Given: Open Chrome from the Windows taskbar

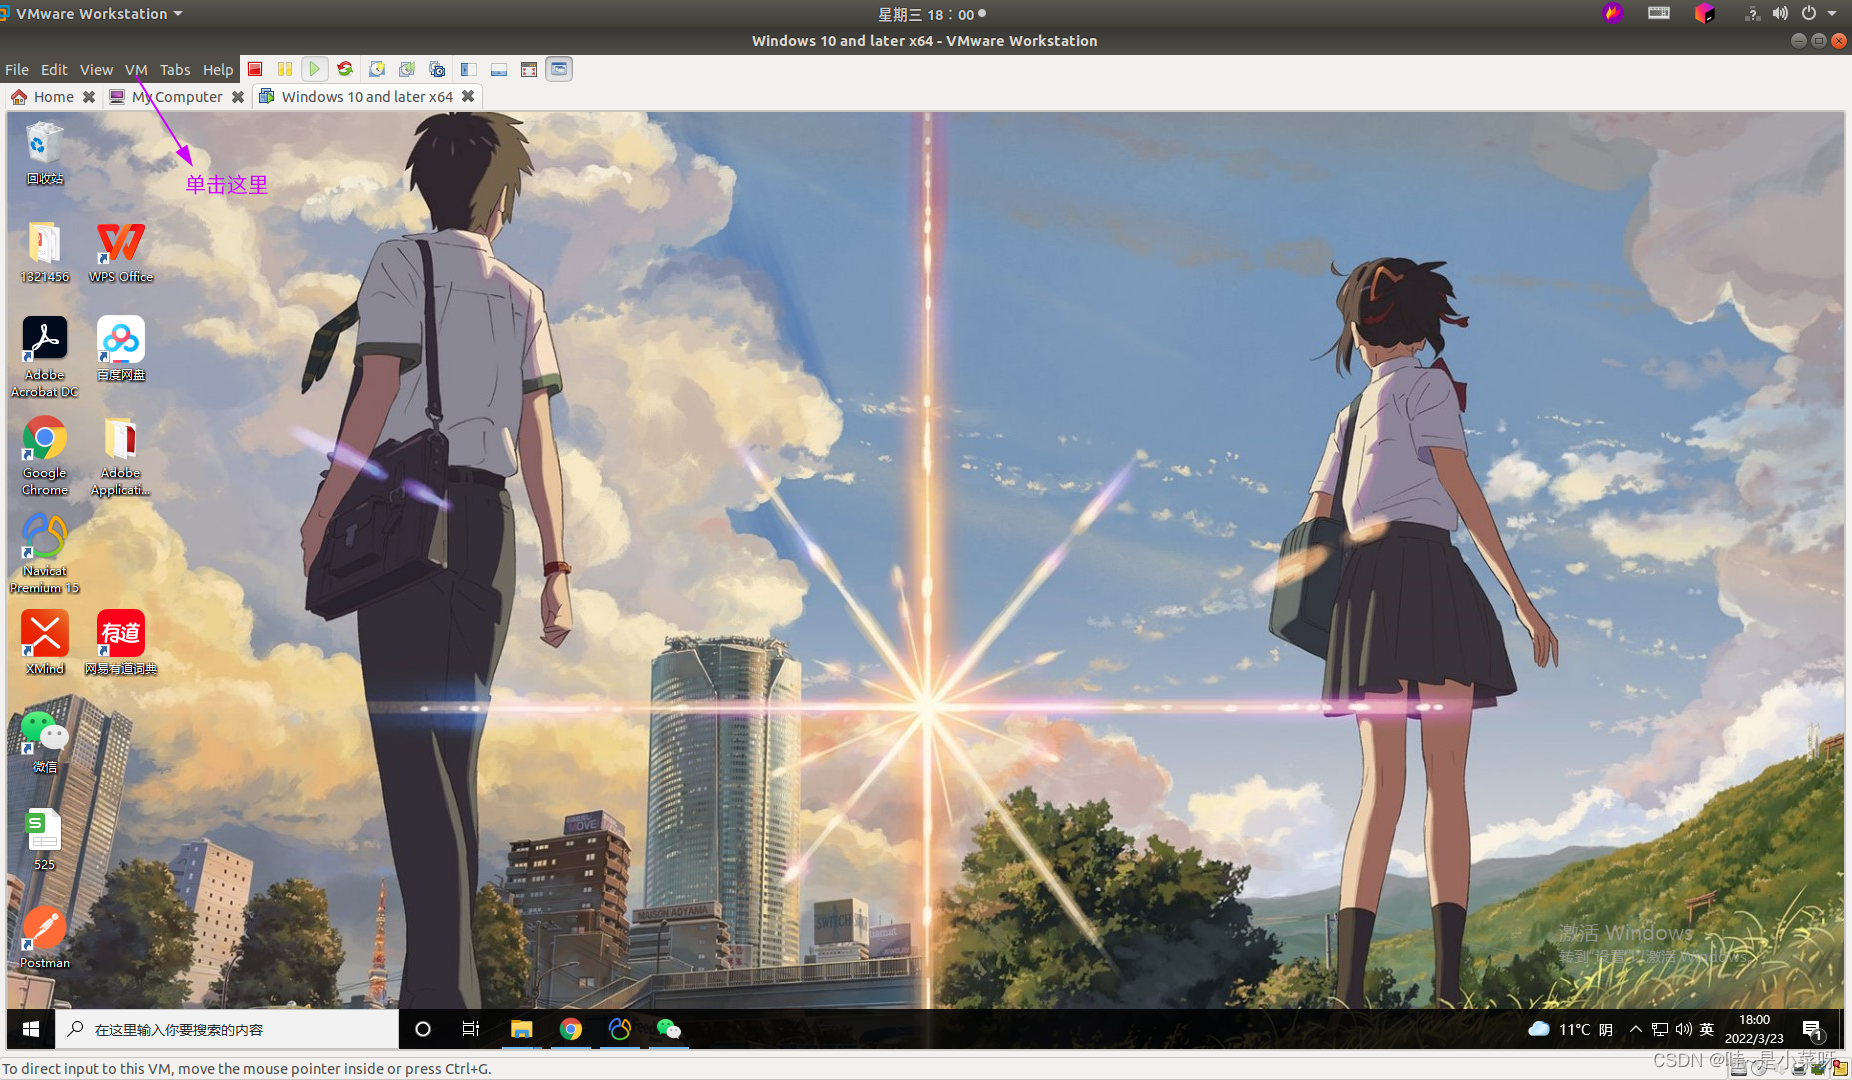Looking at the screenshot, I should 570,1029.
